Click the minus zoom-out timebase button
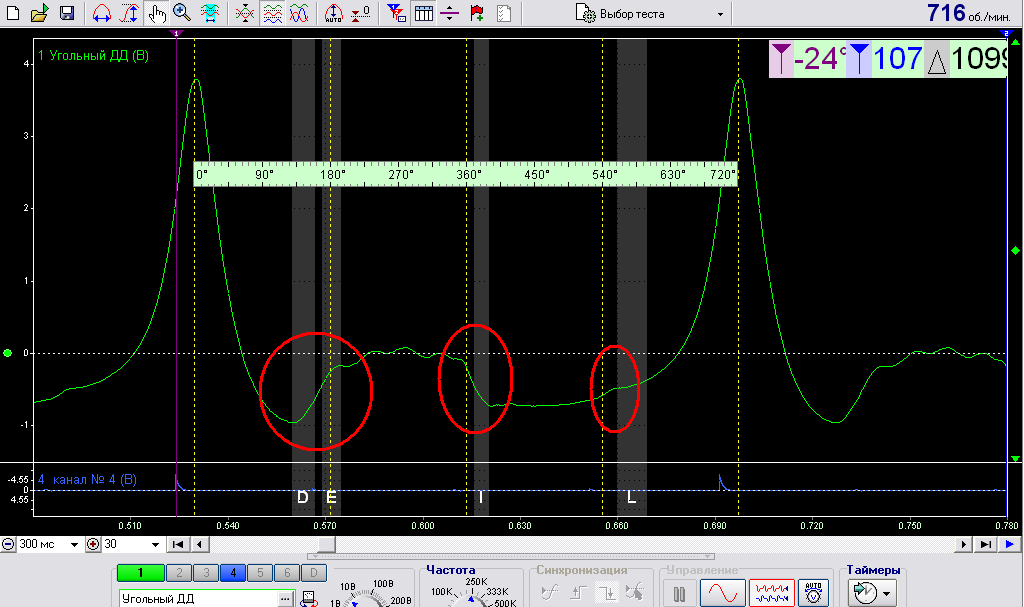 pos(8,544)
